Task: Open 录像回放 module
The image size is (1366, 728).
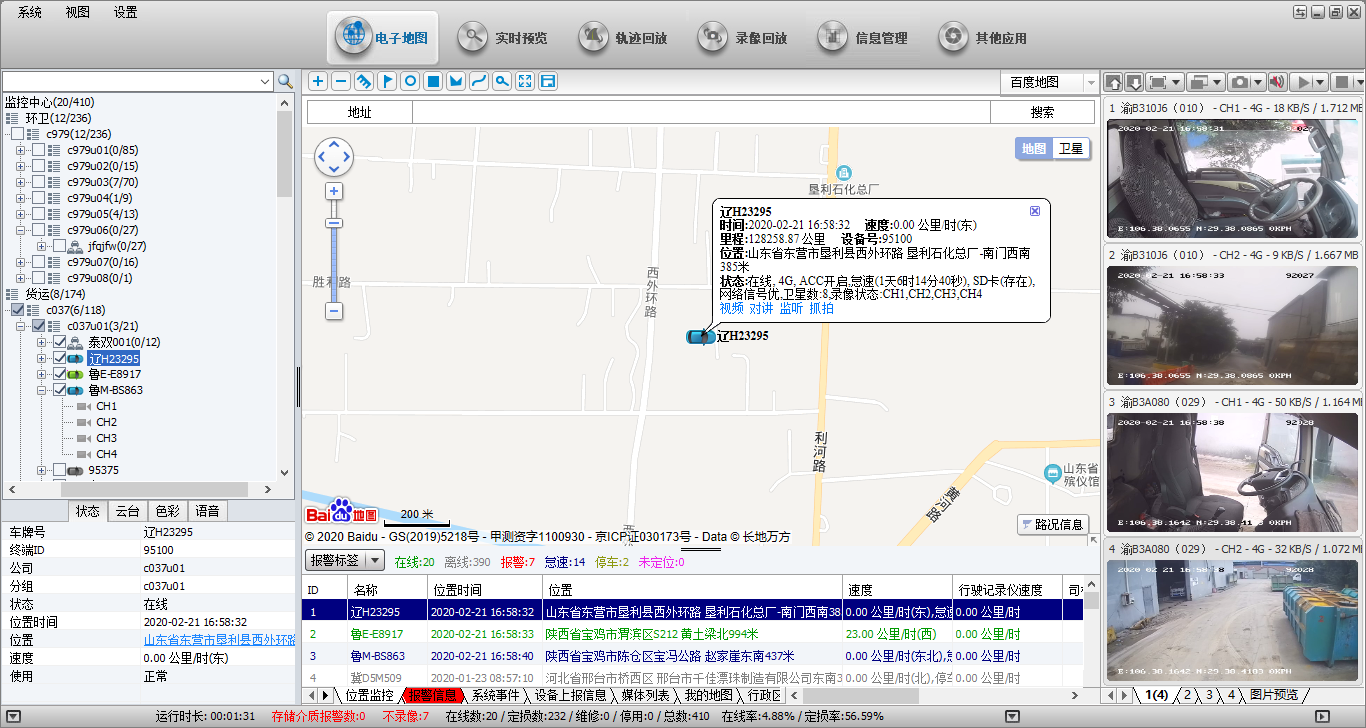Action: click(x=743, y=38)
